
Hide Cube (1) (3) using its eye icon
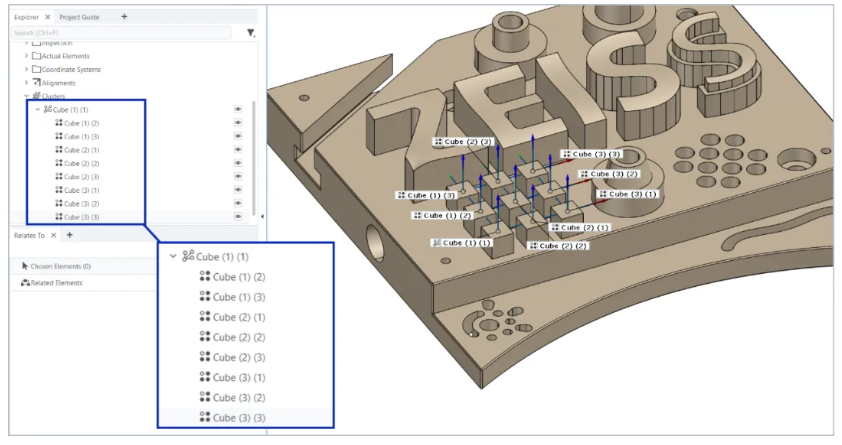(238, 136)
